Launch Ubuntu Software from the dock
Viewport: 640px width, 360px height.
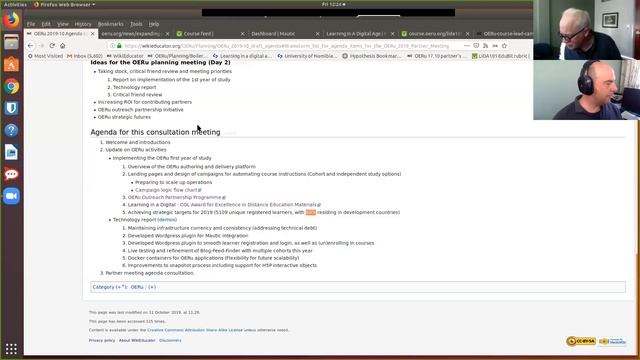coord(11,64)
